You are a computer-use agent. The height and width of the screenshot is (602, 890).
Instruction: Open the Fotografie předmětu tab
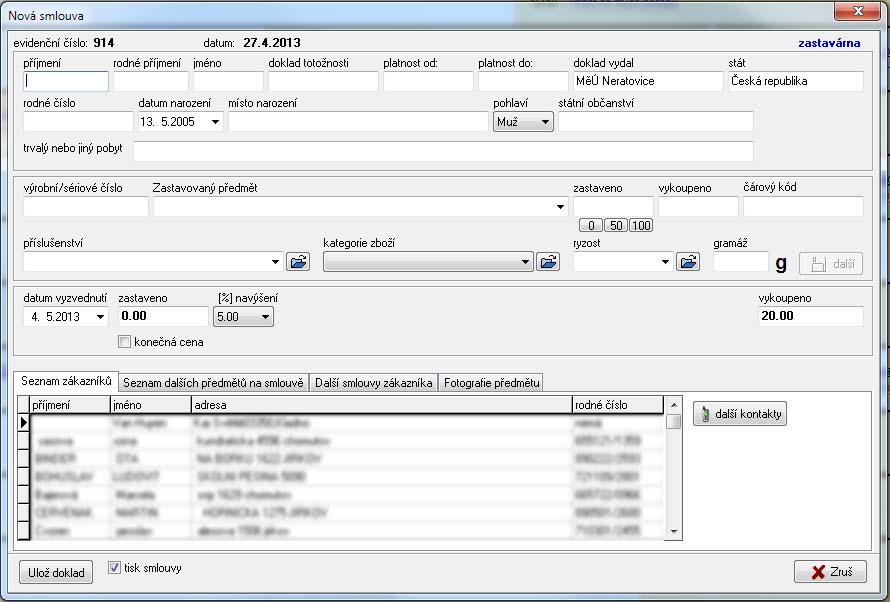tap(492, 382)
